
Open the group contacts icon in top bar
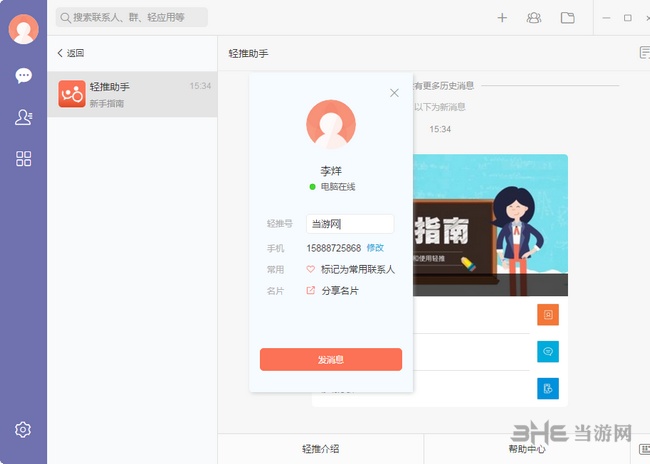point(534,18)
